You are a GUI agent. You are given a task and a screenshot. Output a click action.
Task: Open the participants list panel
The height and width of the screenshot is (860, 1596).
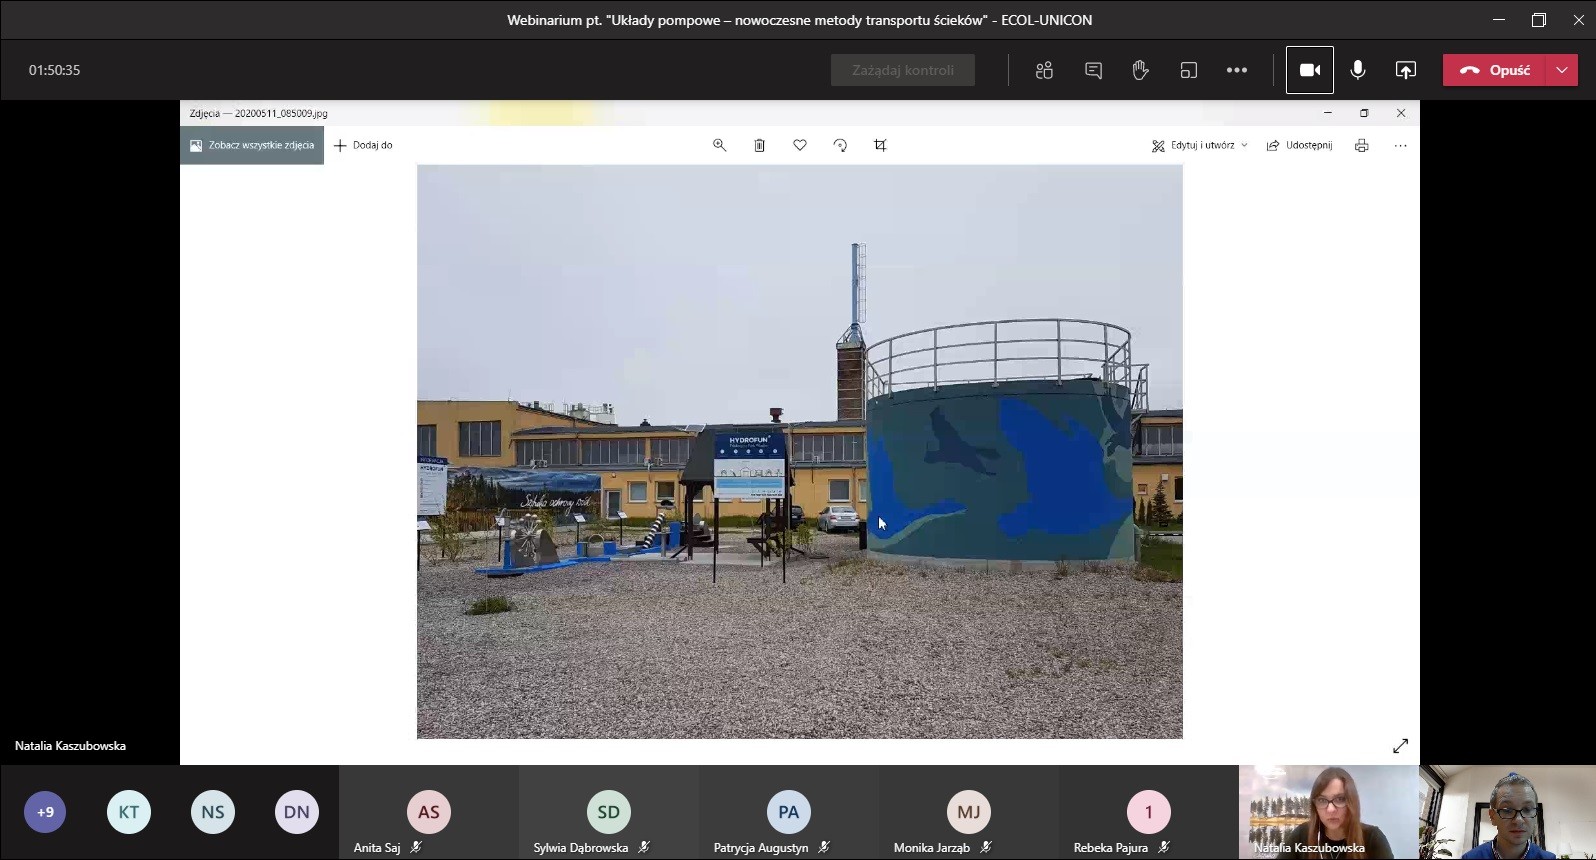click(1044, 70)
